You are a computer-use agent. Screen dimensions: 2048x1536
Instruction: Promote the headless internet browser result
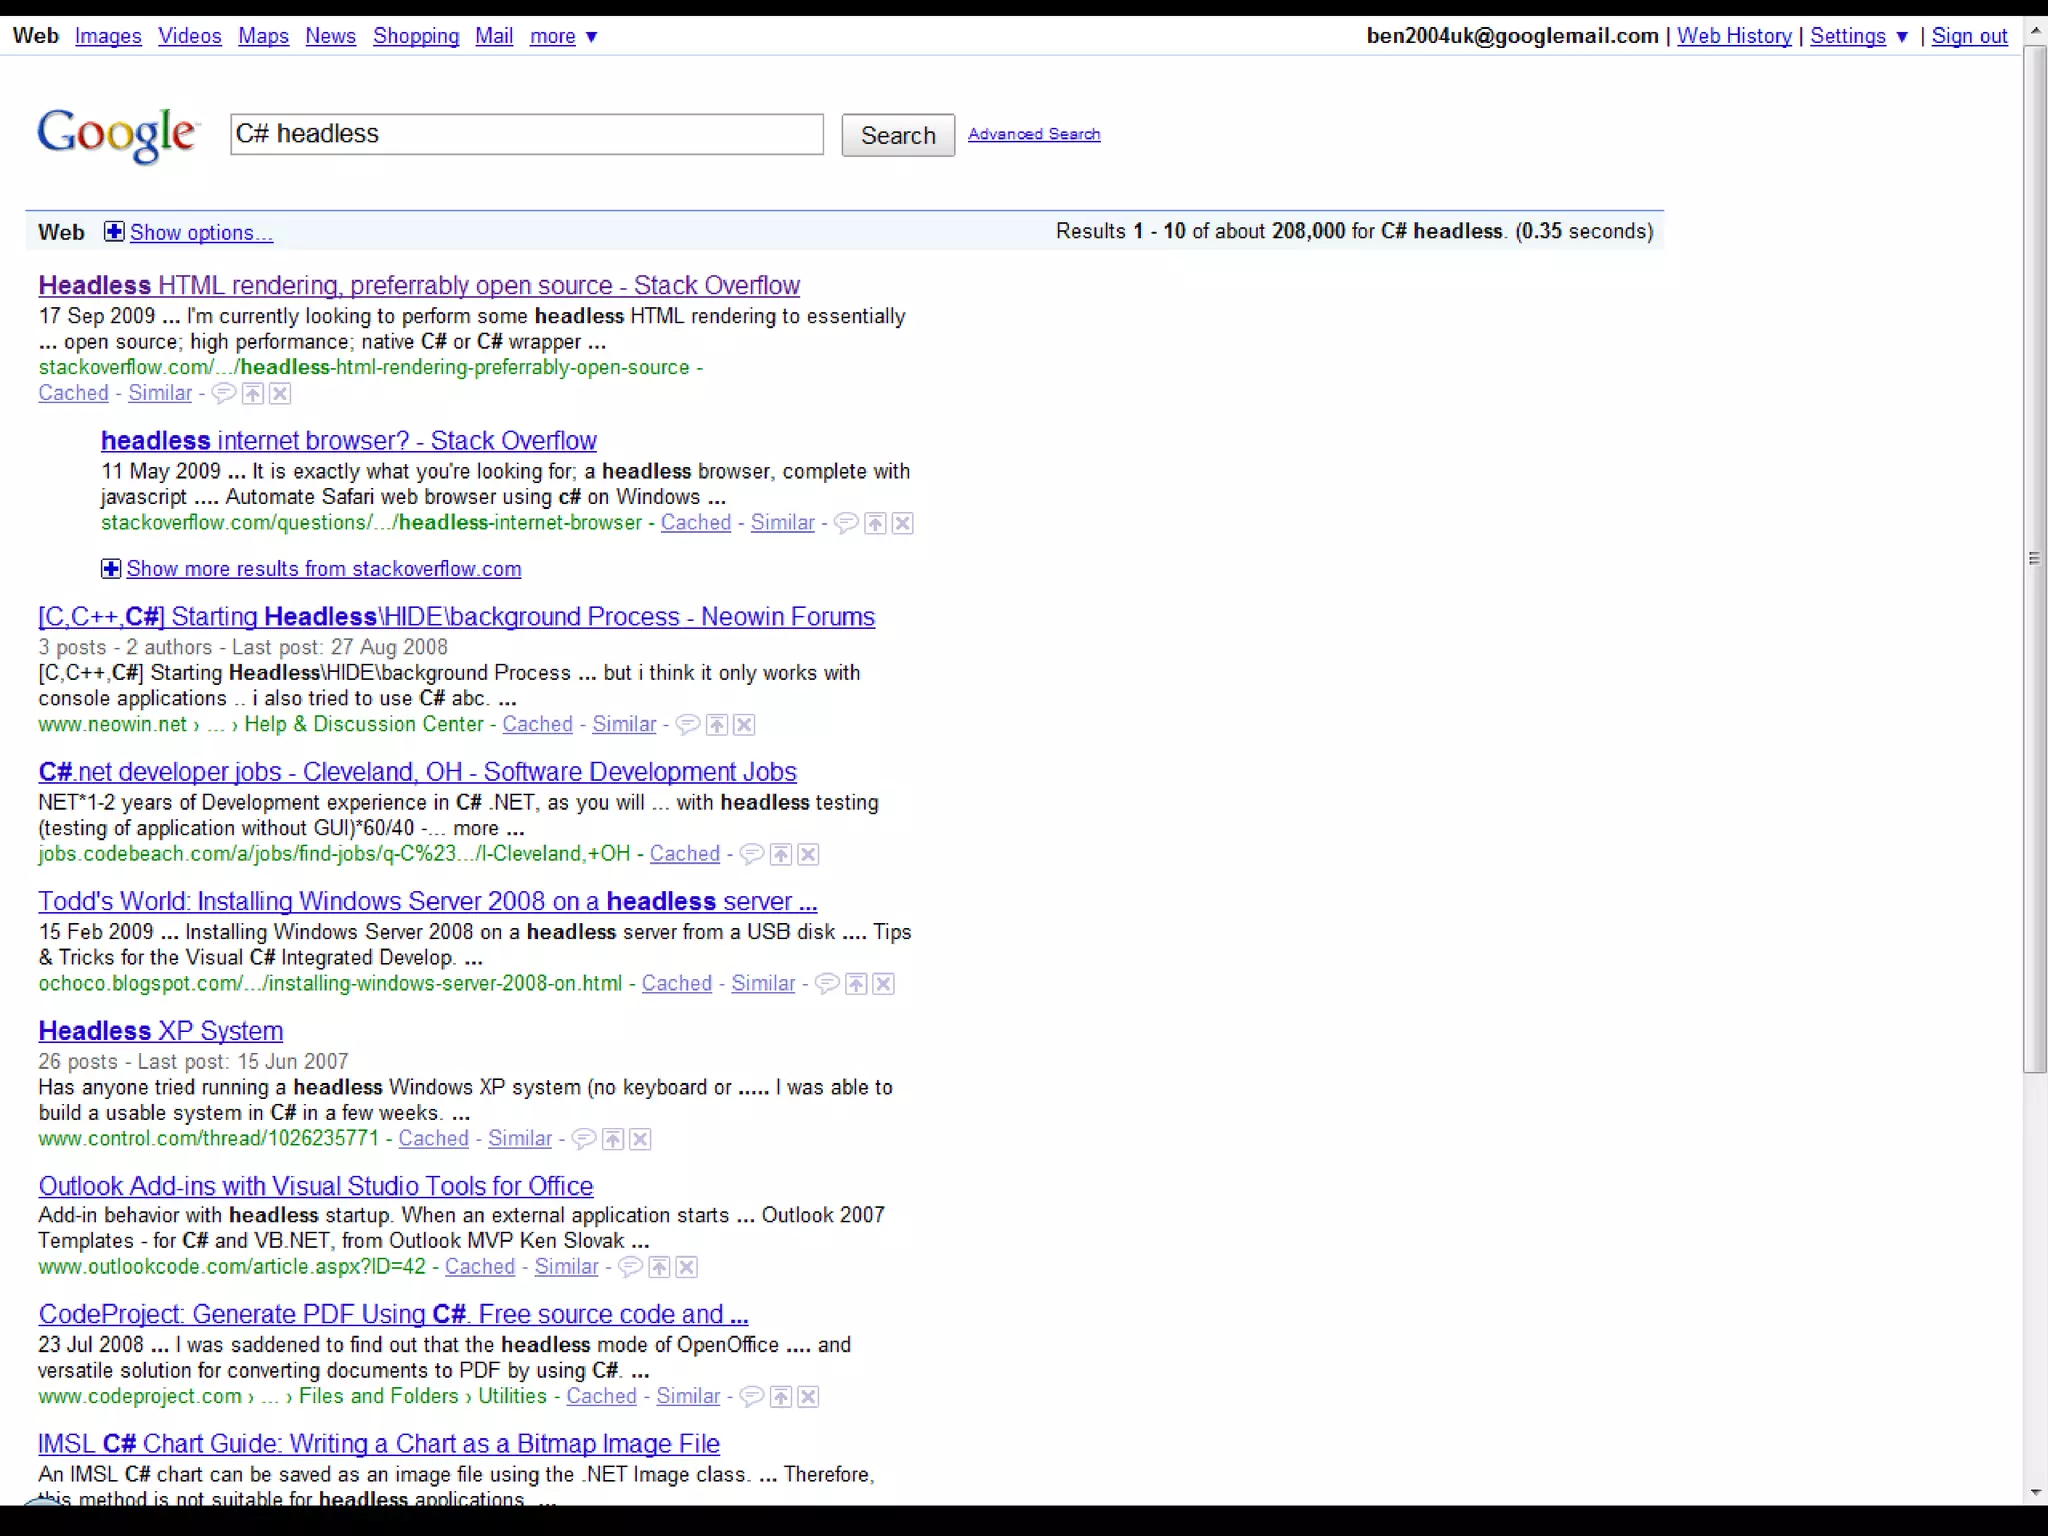(x=875, y=523)
